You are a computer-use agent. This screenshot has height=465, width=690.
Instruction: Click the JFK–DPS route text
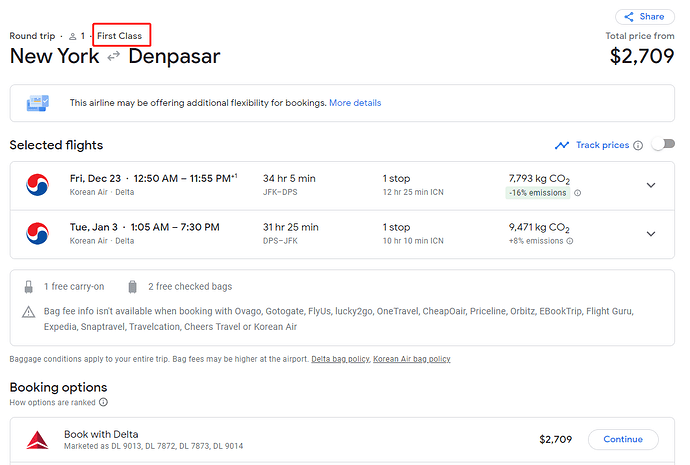tap(280, 192)
